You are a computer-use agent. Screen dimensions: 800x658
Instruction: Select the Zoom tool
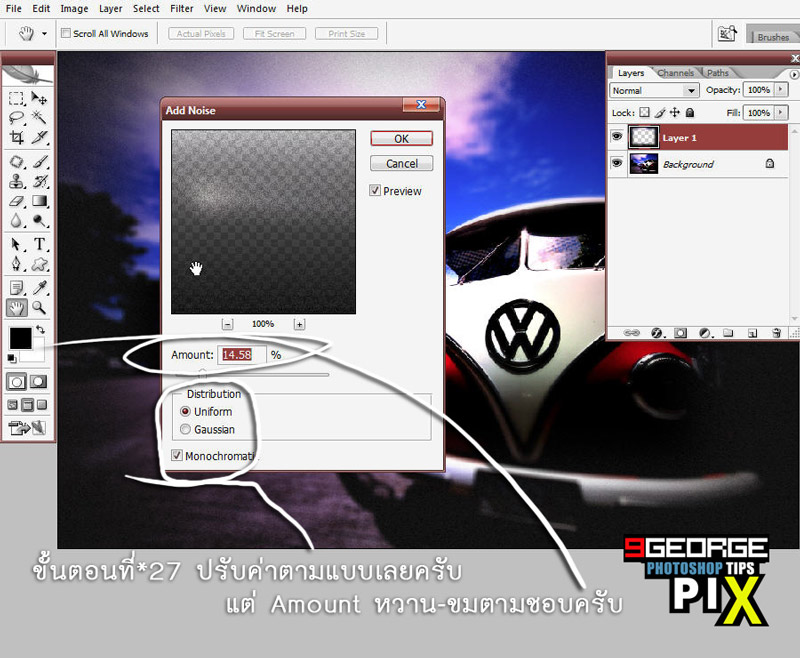(39, 308)
